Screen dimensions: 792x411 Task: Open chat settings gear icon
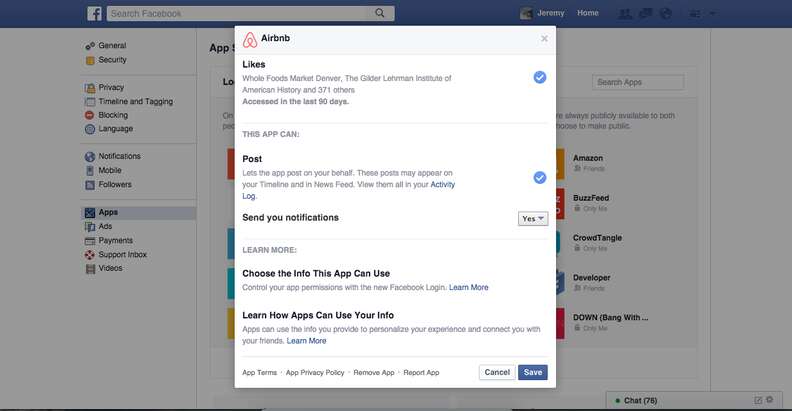pyautogui.click(x=769, y=399)
